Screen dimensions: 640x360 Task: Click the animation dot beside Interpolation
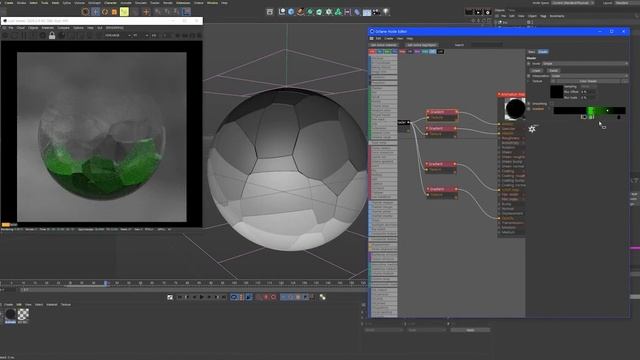(529, 76)
